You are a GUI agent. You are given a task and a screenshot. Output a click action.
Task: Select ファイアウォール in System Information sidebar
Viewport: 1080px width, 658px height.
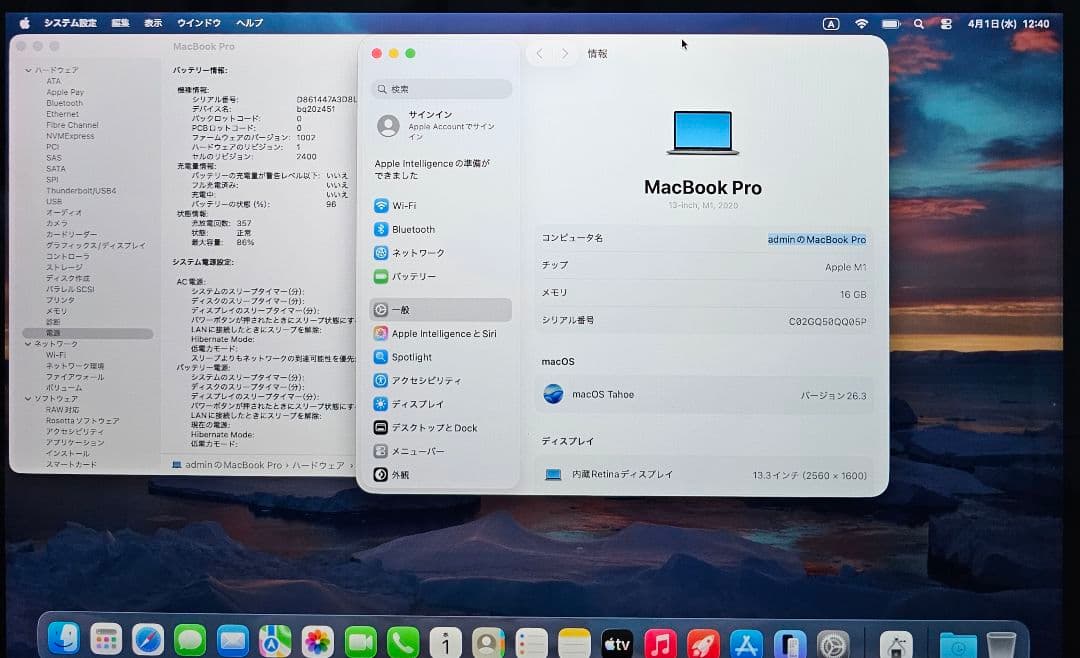point(75,377)
